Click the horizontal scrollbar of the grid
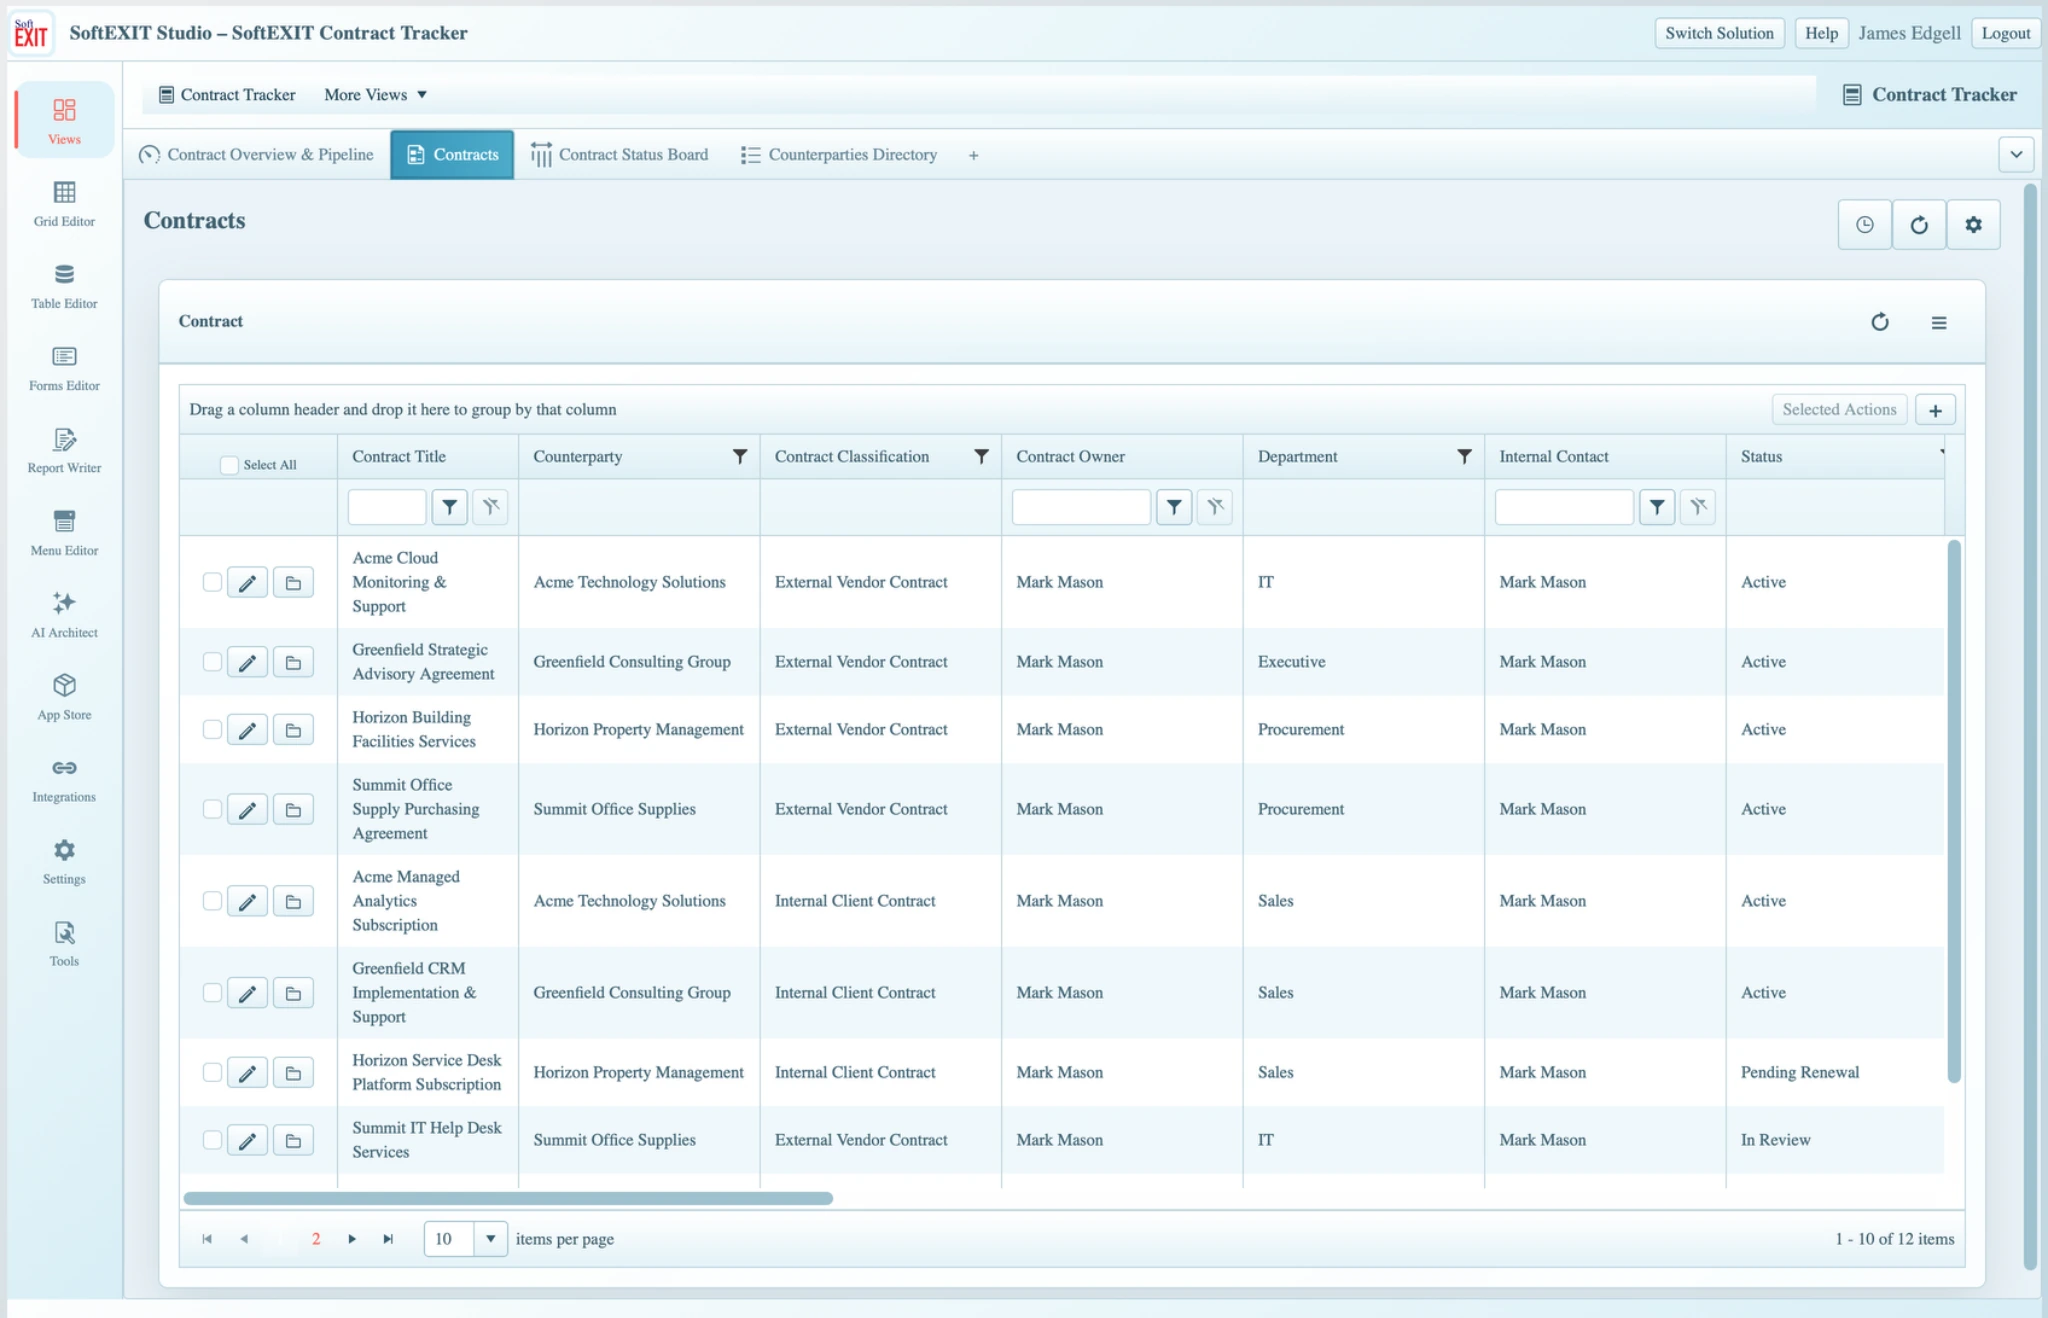Screen dimensions: 2048x1318 tap(508, 1198)
